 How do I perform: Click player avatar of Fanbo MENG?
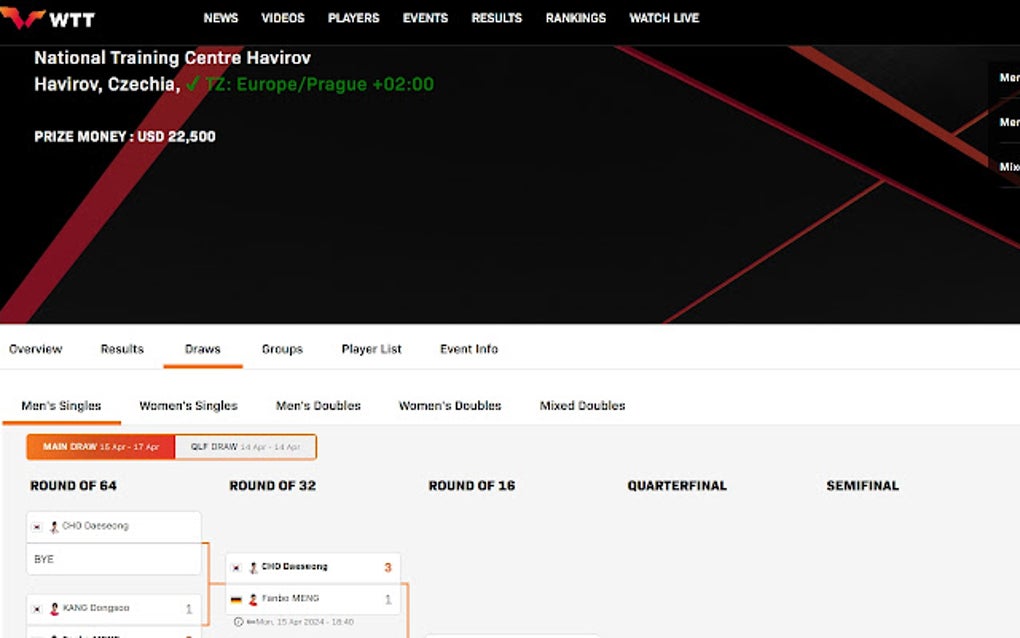click(x=253, y=600)
